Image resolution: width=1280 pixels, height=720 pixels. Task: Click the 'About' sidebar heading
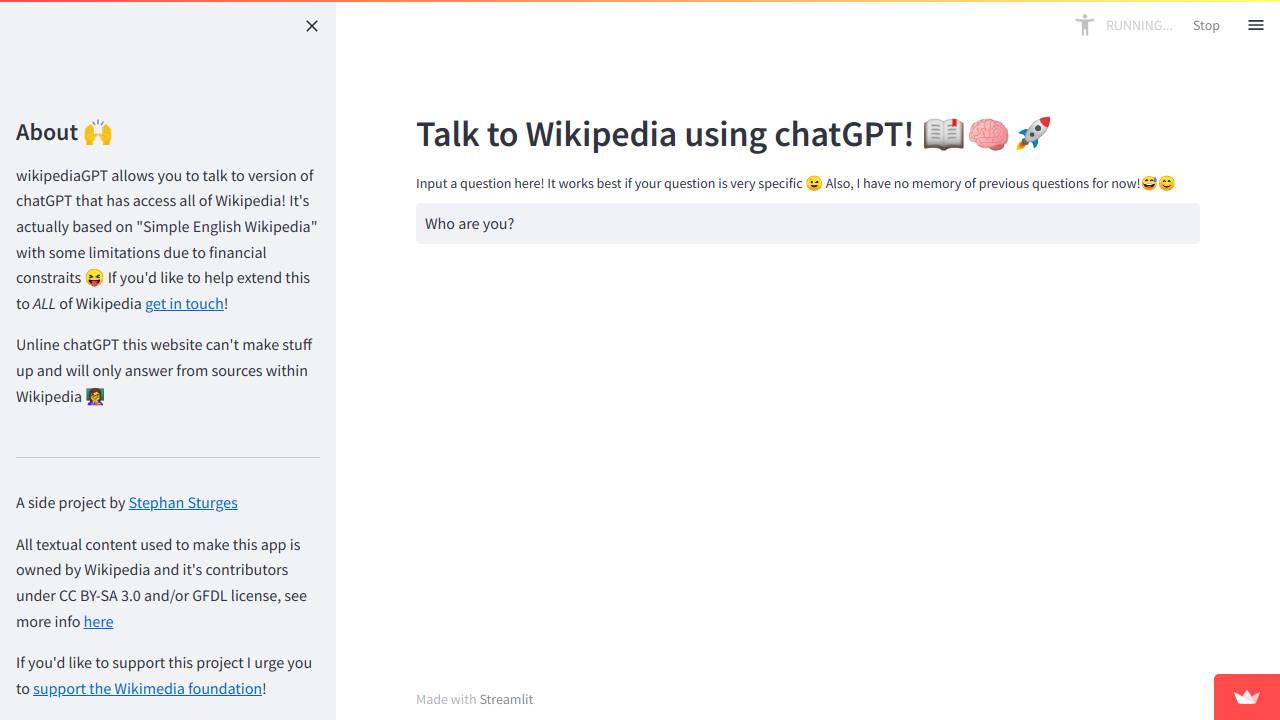coord(64,132)
